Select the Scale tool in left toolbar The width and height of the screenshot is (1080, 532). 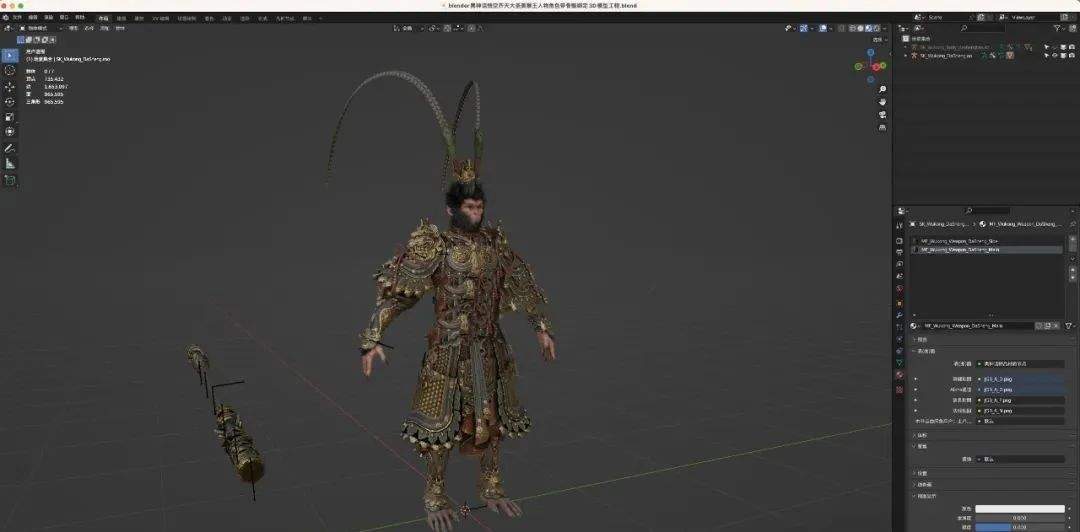[10, 117]
